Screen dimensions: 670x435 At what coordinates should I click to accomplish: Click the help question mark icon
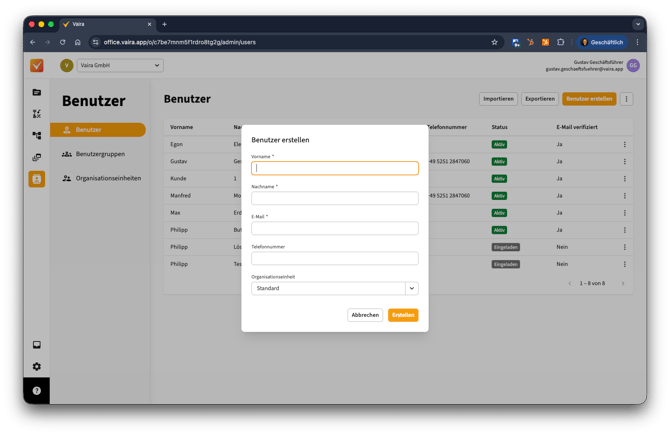point(37,390)
